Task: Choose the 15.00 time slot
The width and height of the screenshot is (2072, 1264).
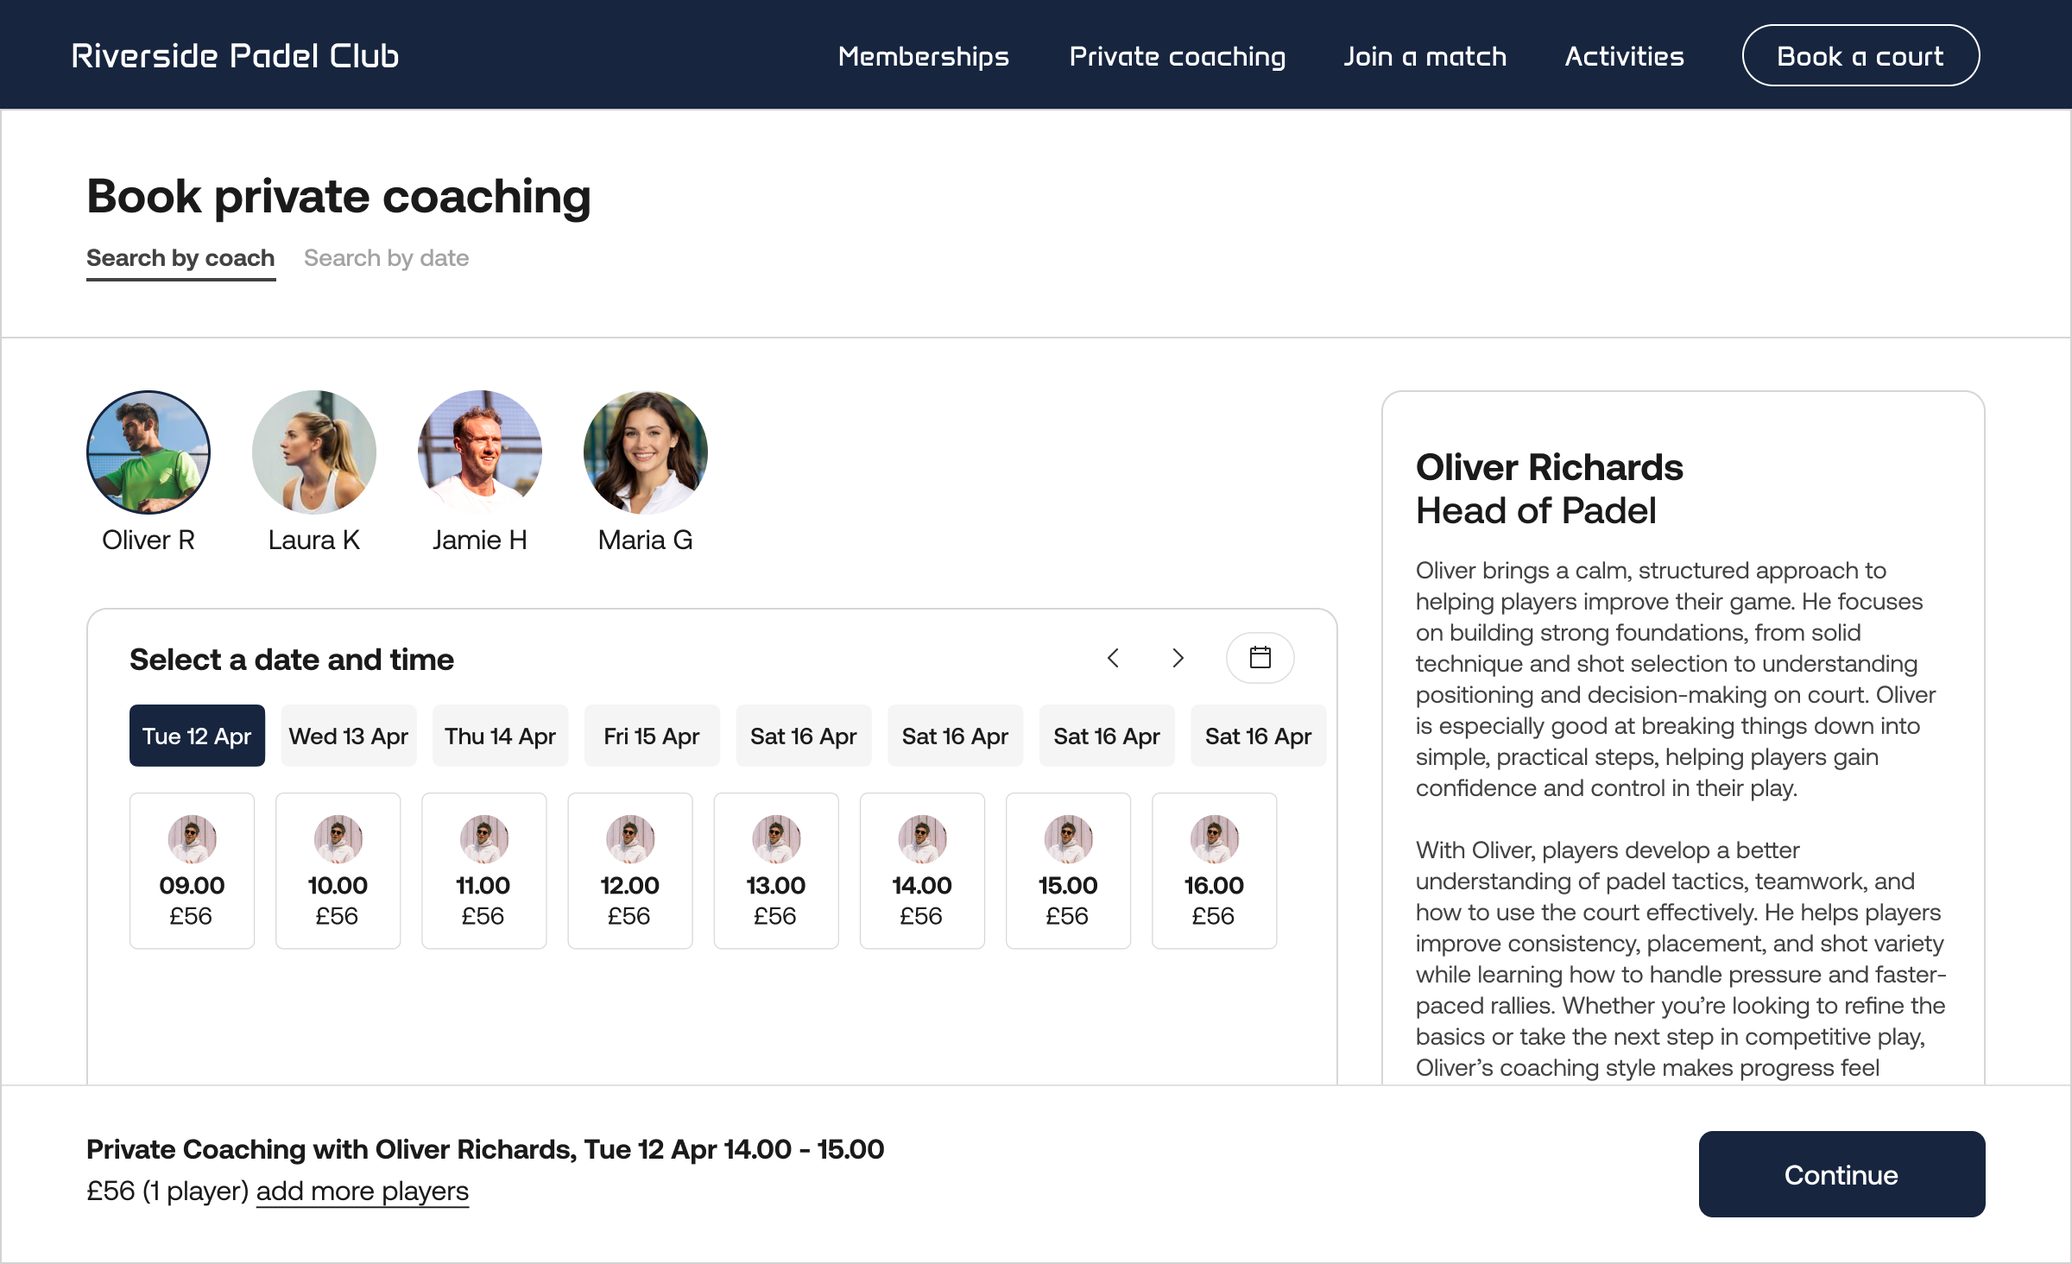Action: tap(1068, 871)
